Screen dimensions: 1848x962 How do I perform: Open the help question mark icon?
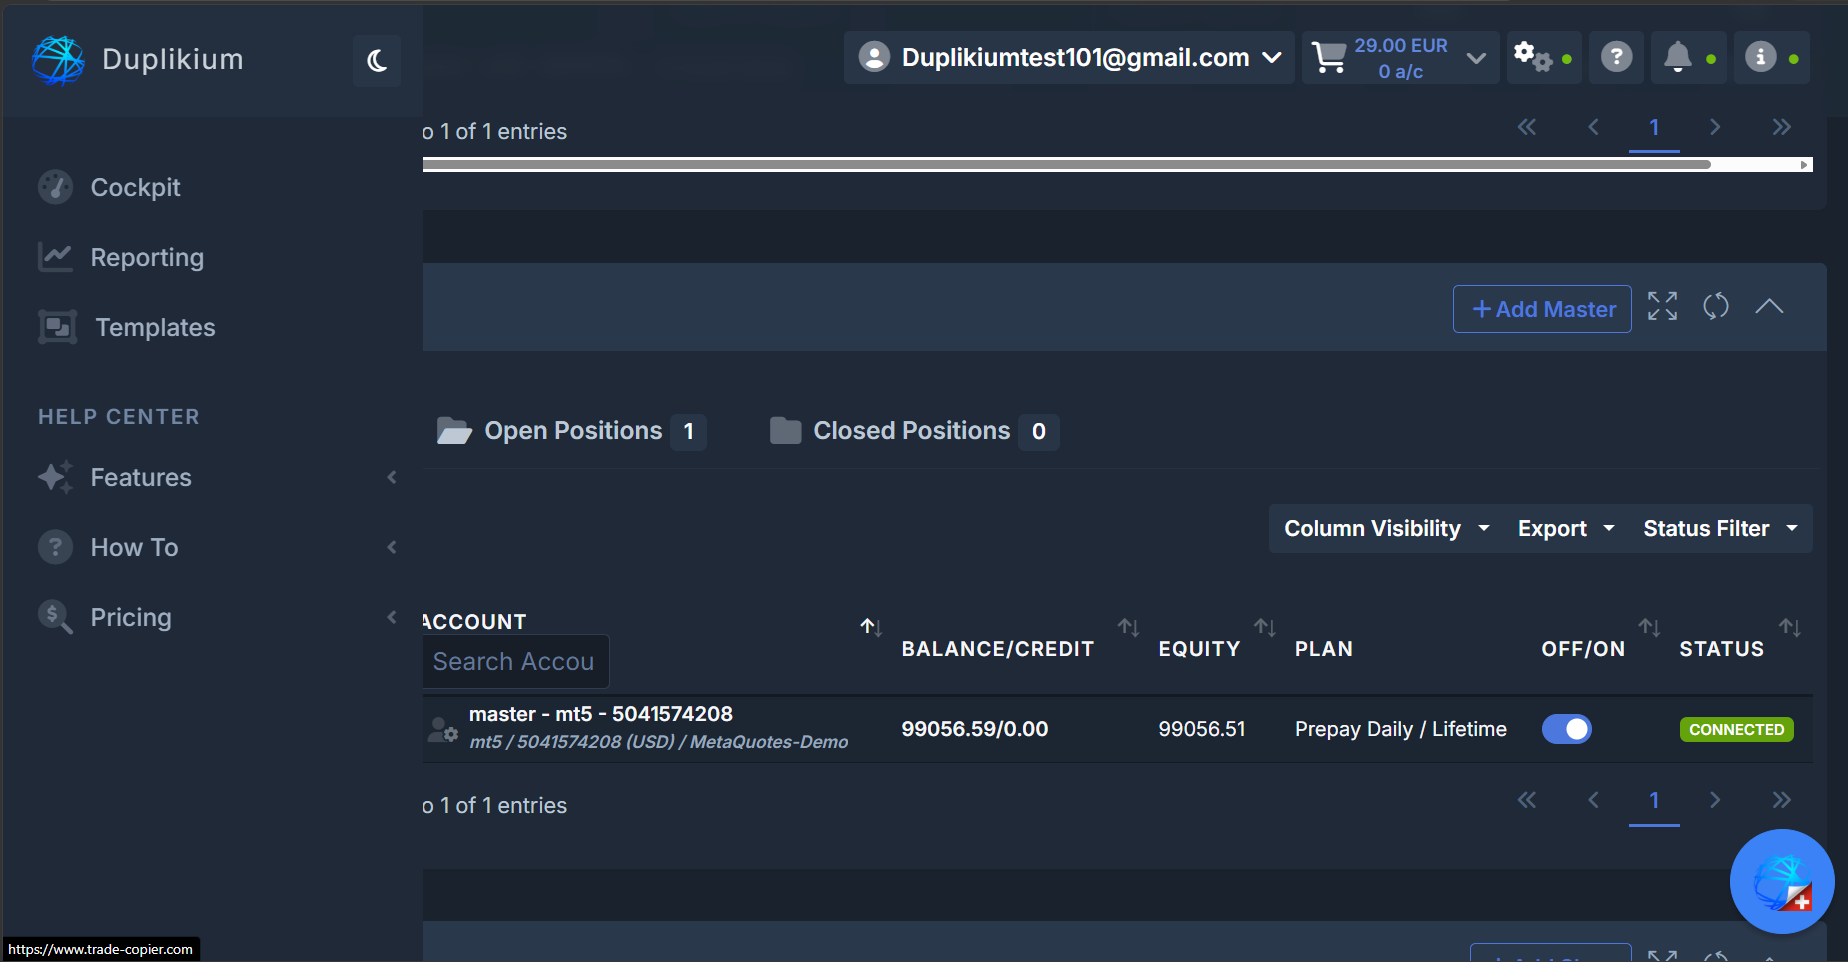tap(1616, 57)
